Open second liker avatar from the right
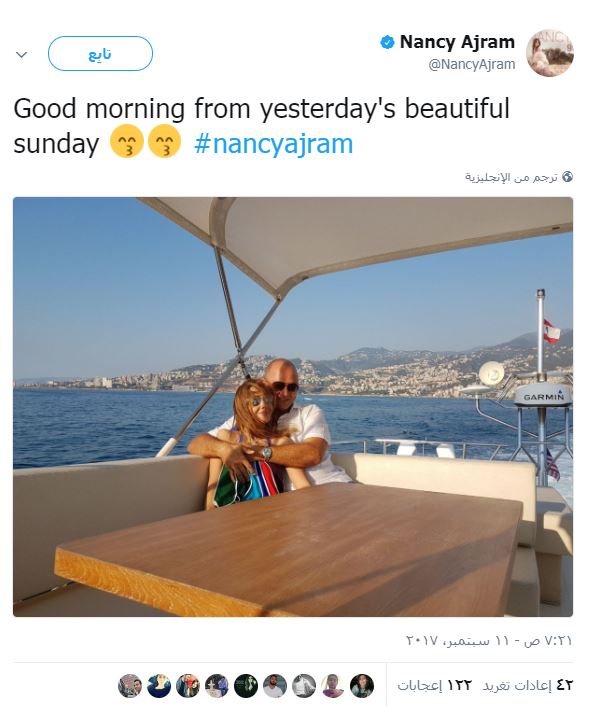598x706 pixels. click(x=333, y=686)
